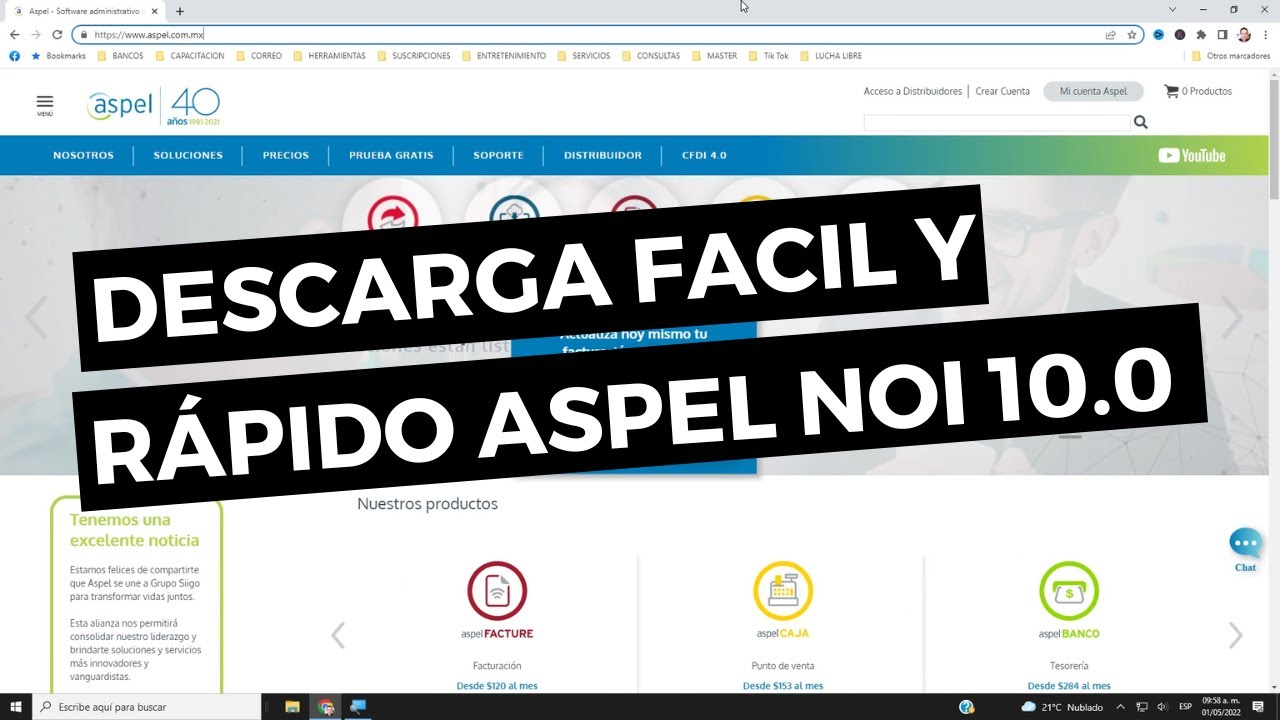
Task: Open the LUCHA LIBRE bookmarks folder
Action: (x=830, y=56)
